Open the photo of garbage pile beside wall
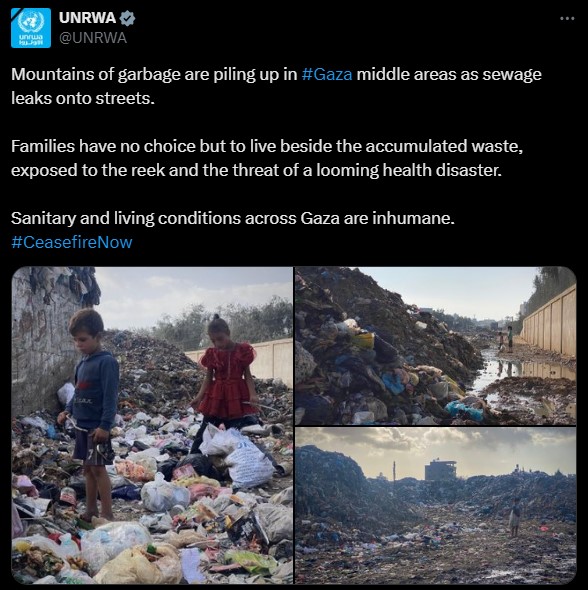 coord(436,346)
